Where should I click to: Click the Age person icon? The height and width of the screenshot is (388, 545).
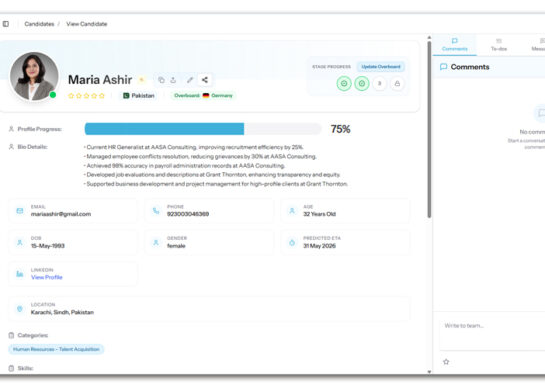[292, 211]
